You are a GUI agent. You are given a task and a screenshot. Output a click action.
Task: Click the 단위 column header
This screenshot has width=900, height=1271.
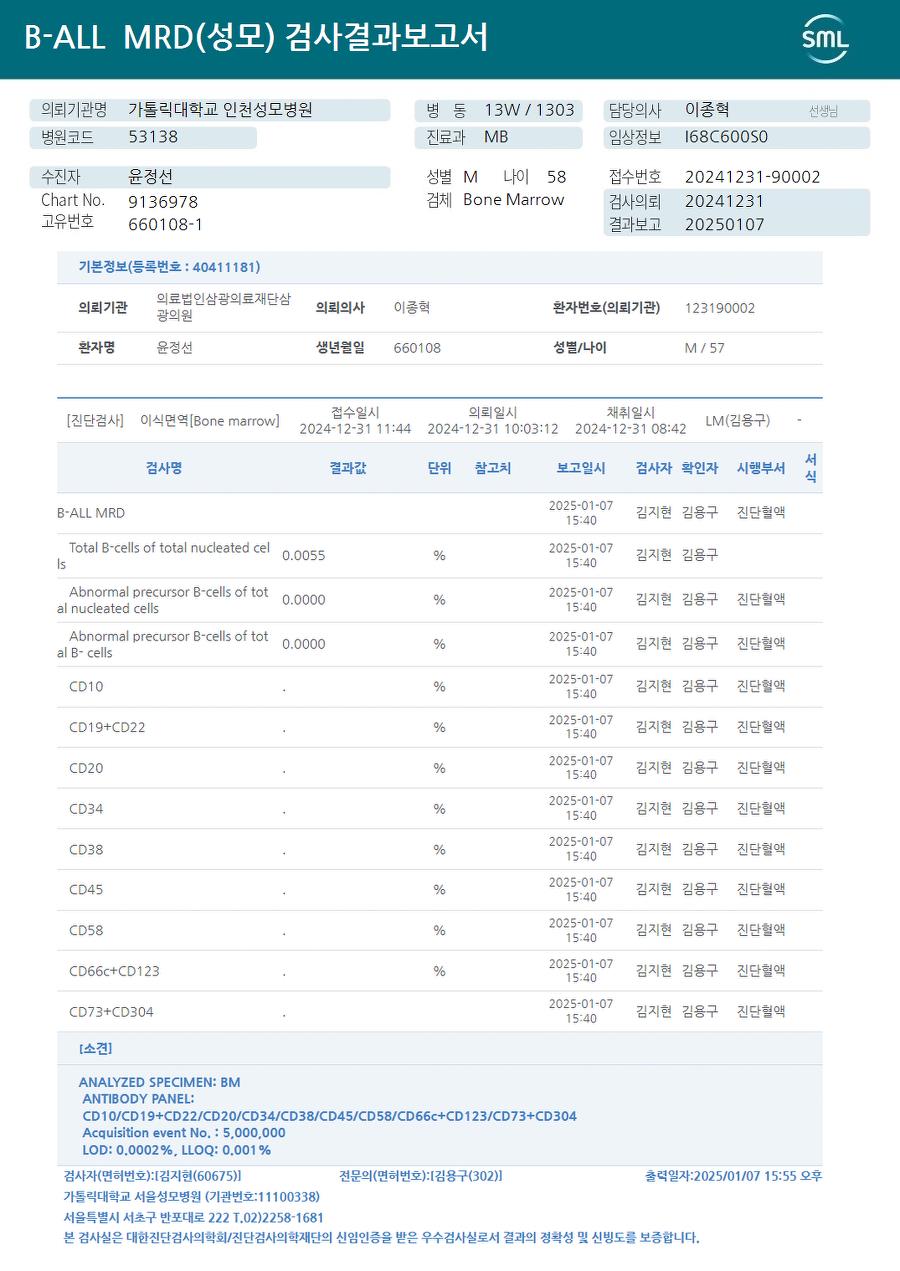click(439, 468)
